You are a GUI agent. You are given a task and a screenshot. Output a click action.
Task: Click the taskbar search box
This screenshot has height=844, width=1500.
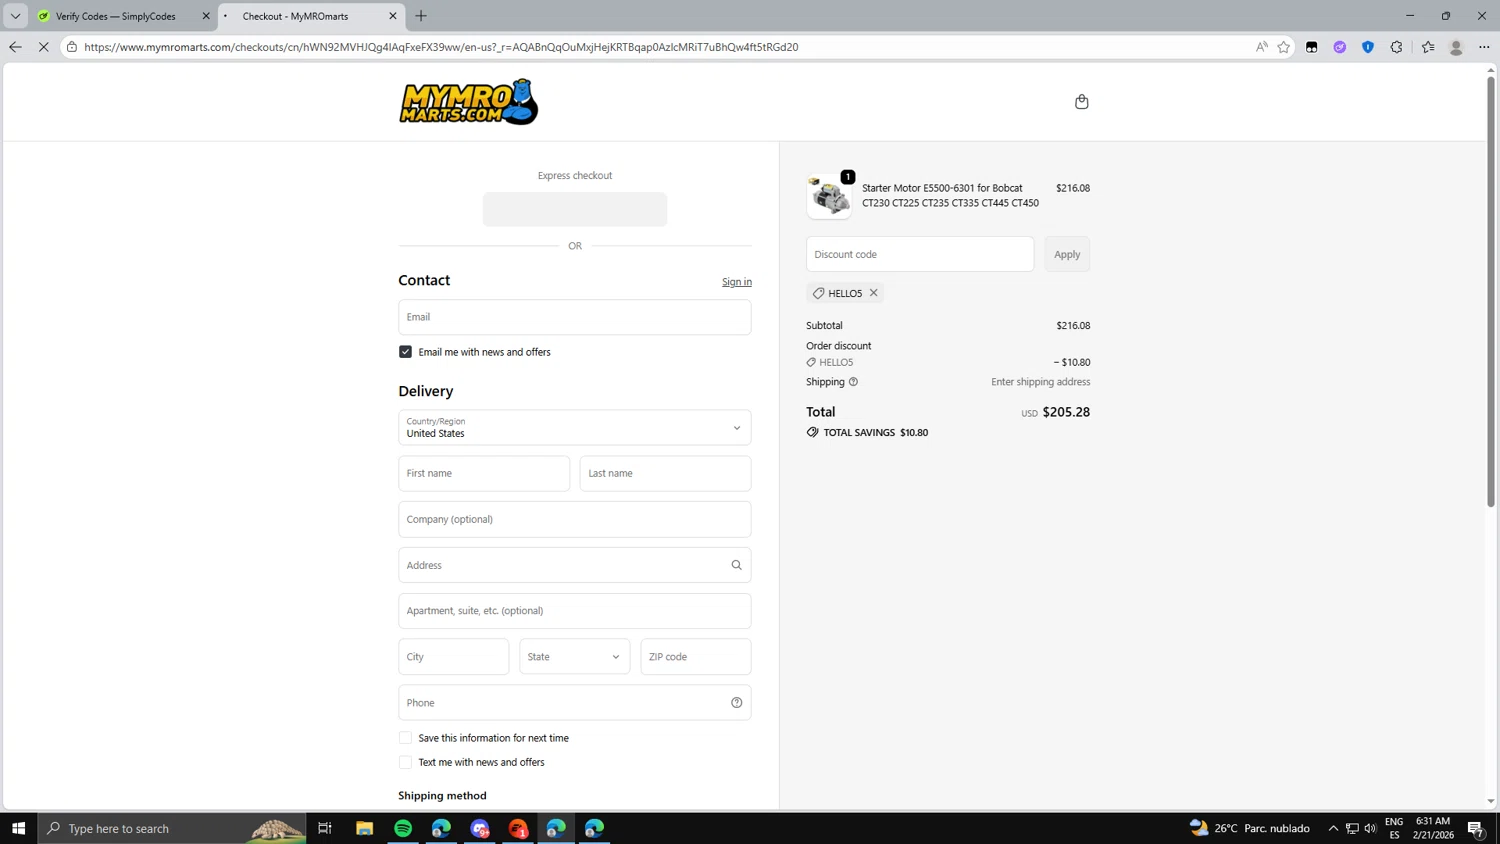172,828
